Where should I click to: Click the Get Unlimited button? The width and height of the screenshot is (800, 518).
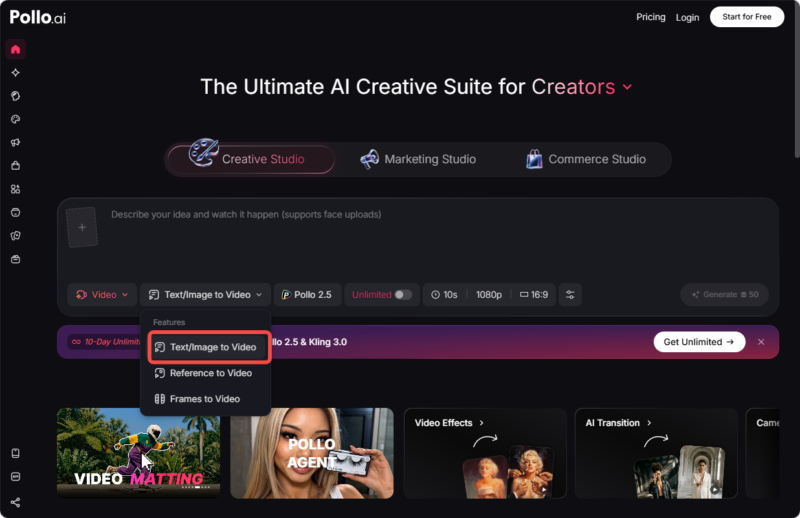pyautogui.click(x=699, y=342)
